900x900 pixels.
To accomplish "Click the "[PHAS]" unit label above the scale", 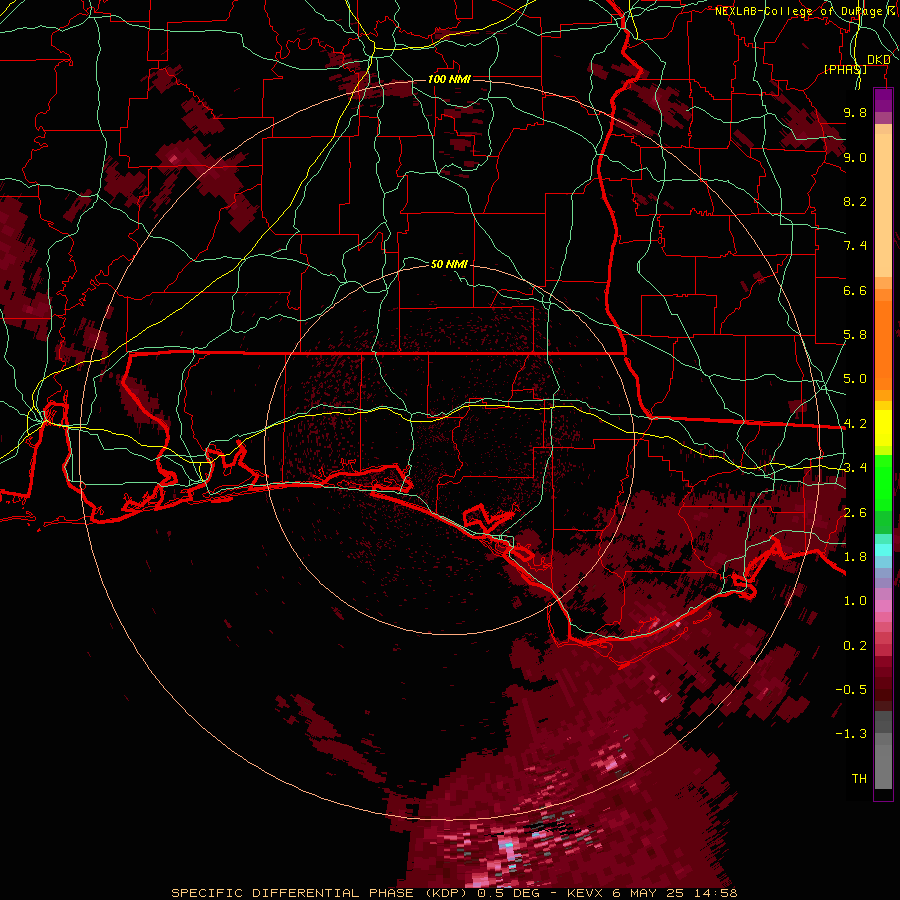I will coord(845,69).
